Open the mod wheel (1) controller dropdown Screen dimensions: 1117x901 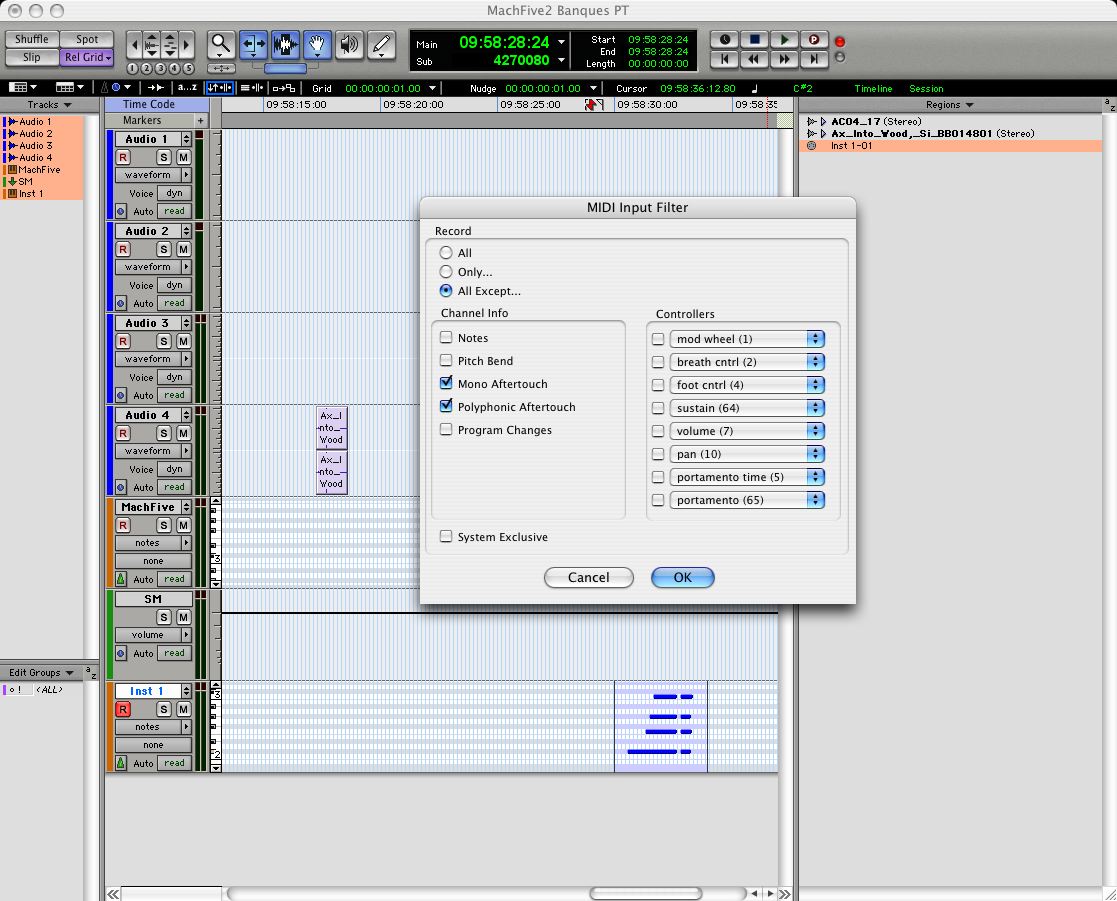coord(746,339)
